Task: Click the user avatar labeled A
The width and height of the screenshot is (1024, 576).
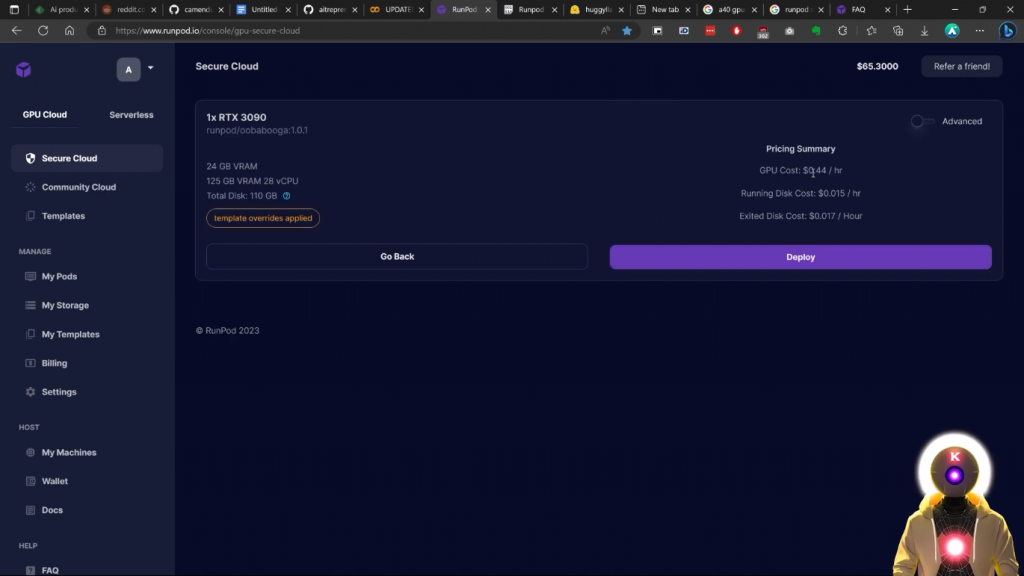Action: (129, 69)
